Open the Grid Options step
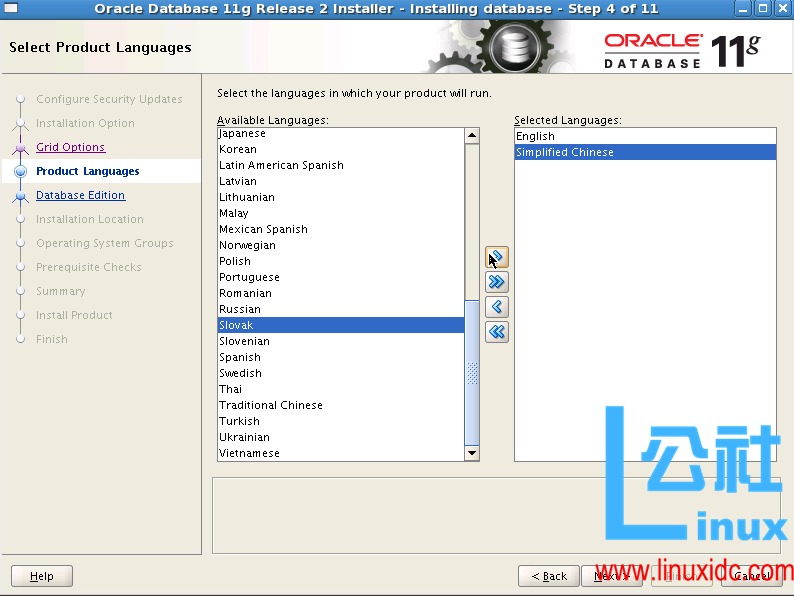Image resolution: width=794 pixels, height=596 pixels. tap(70, 147)
